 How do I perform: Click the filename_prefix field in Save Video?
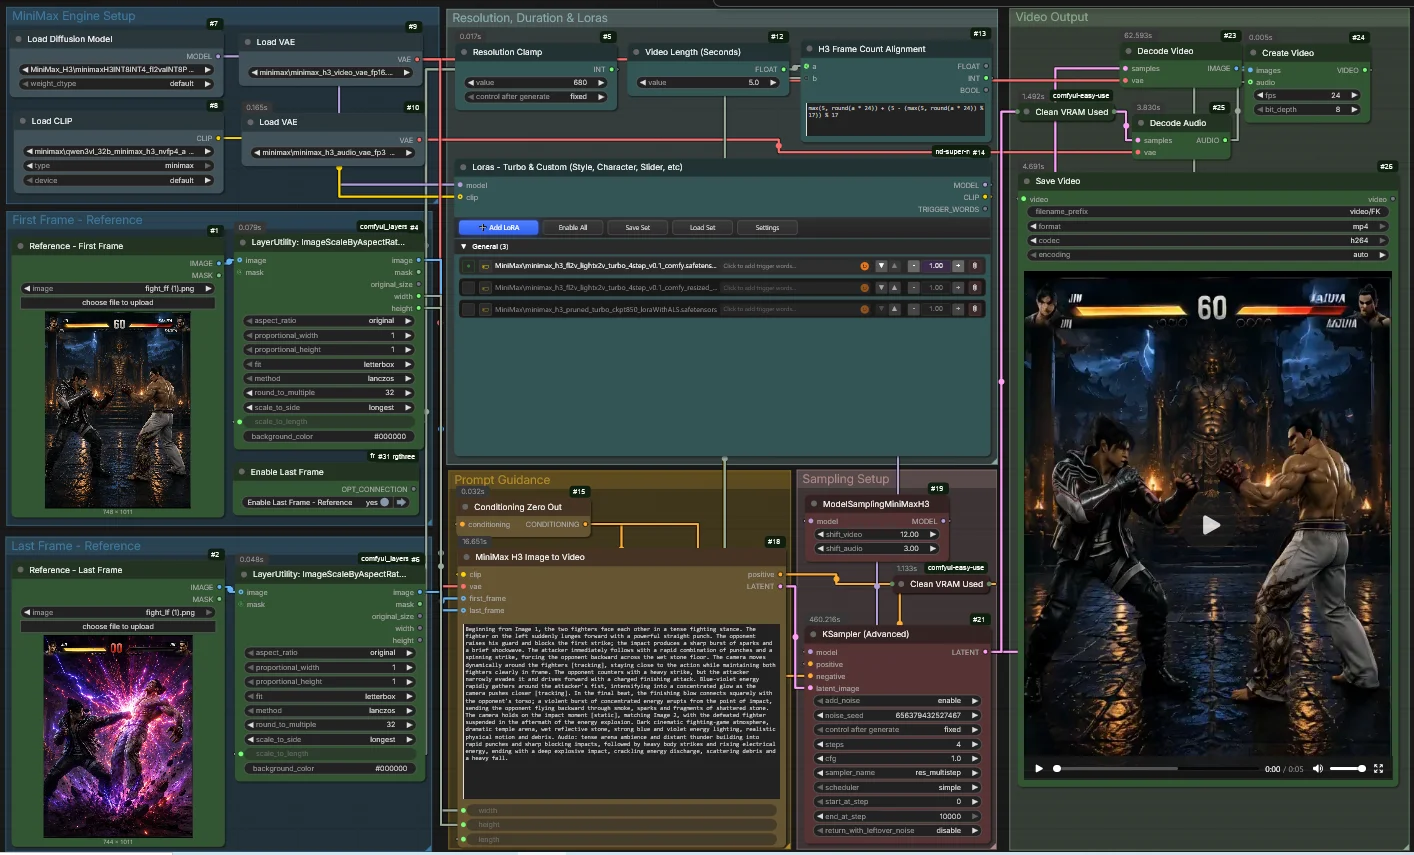coord(1208,212)
